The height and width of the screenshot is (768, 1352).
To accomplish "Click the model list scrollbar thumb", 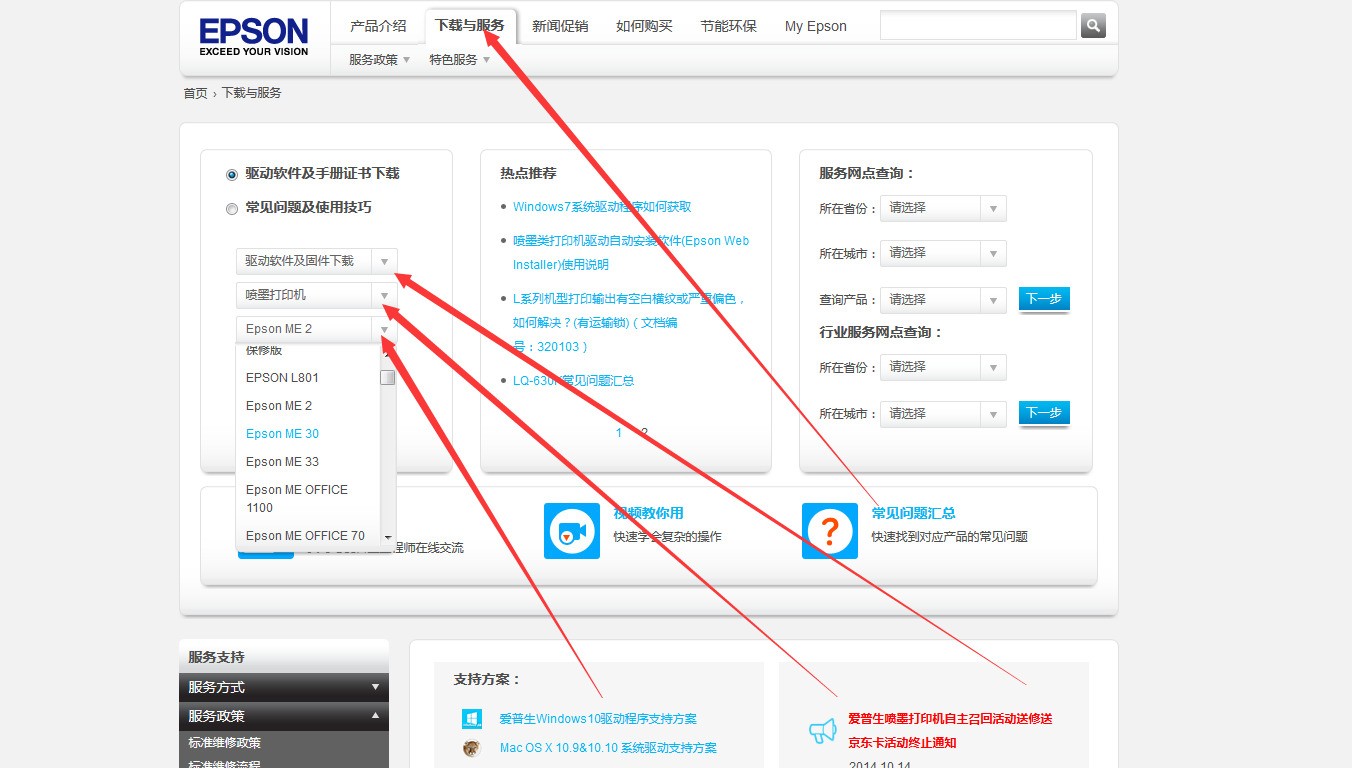I will [387, 378].
